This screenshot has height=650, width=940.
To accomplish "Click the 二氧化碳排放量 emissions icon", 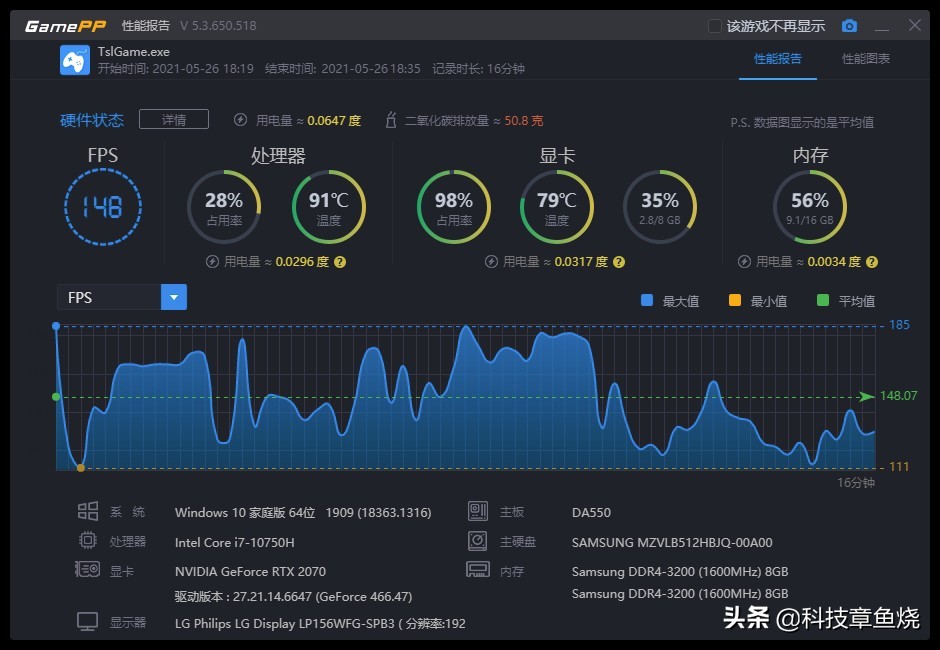I will (x=389, y=118).
